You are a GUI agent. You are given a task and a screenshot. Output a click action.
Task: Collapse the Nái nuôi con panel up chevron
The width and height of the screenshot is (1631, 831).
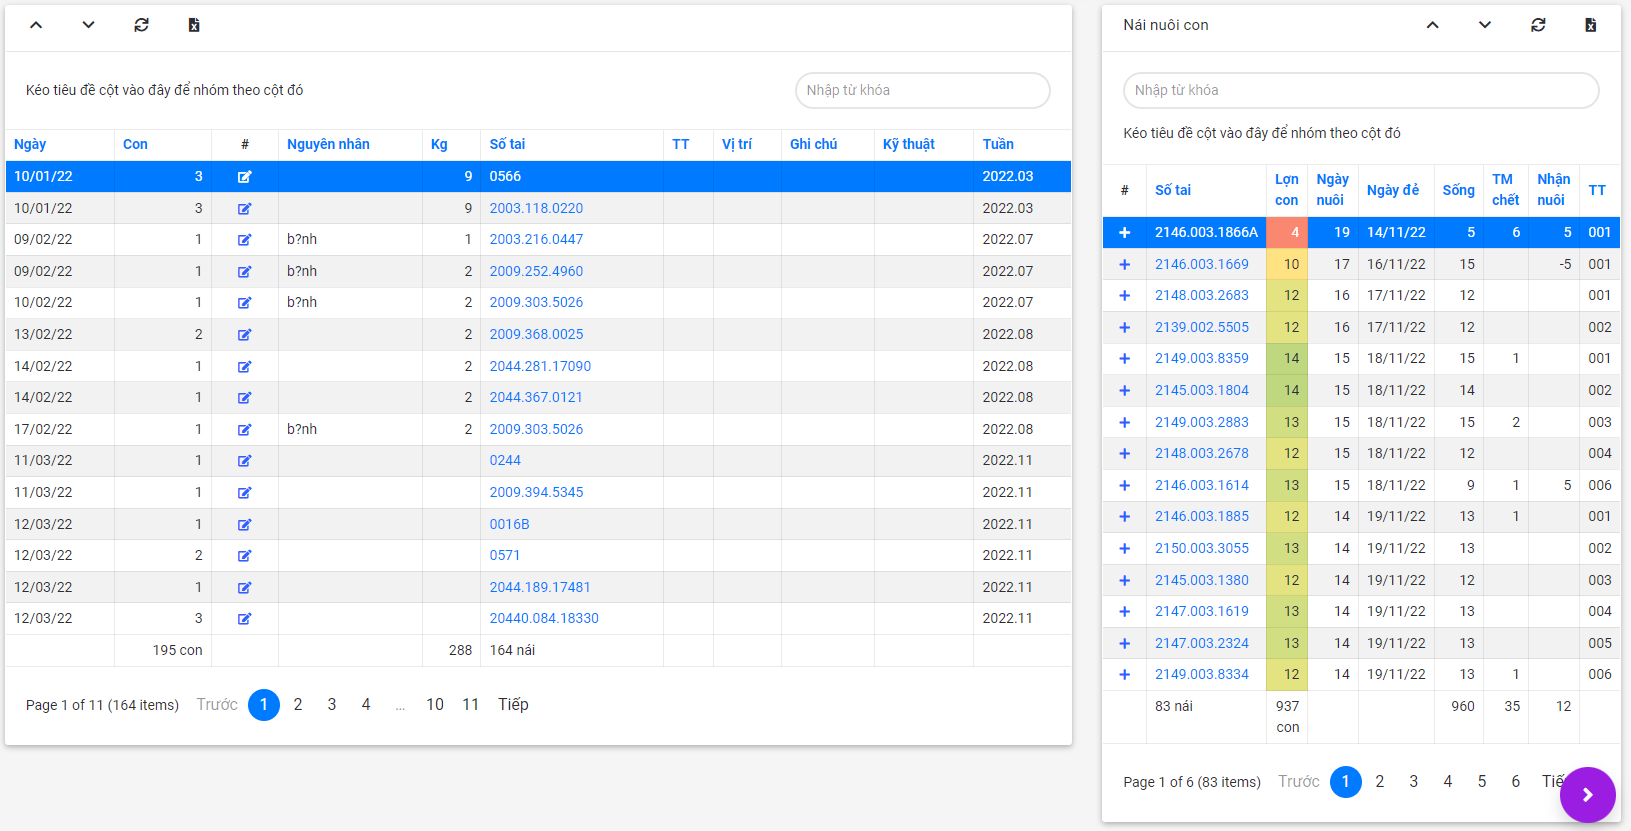pyautogui.click(x=1433, y=25)
